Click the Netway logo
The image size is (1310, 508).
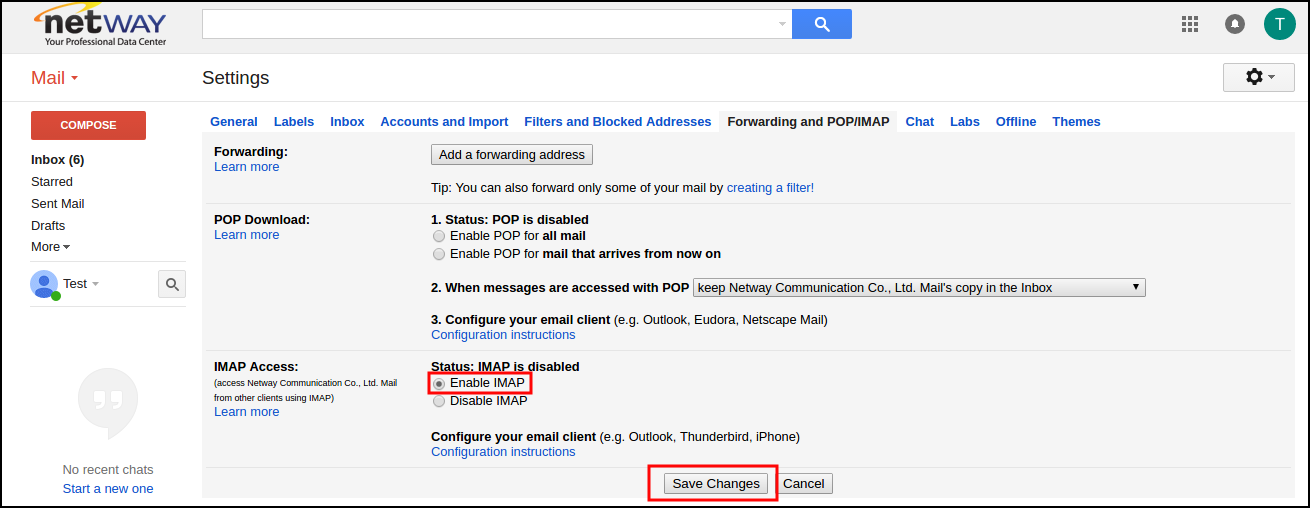[x=100, y=25]
